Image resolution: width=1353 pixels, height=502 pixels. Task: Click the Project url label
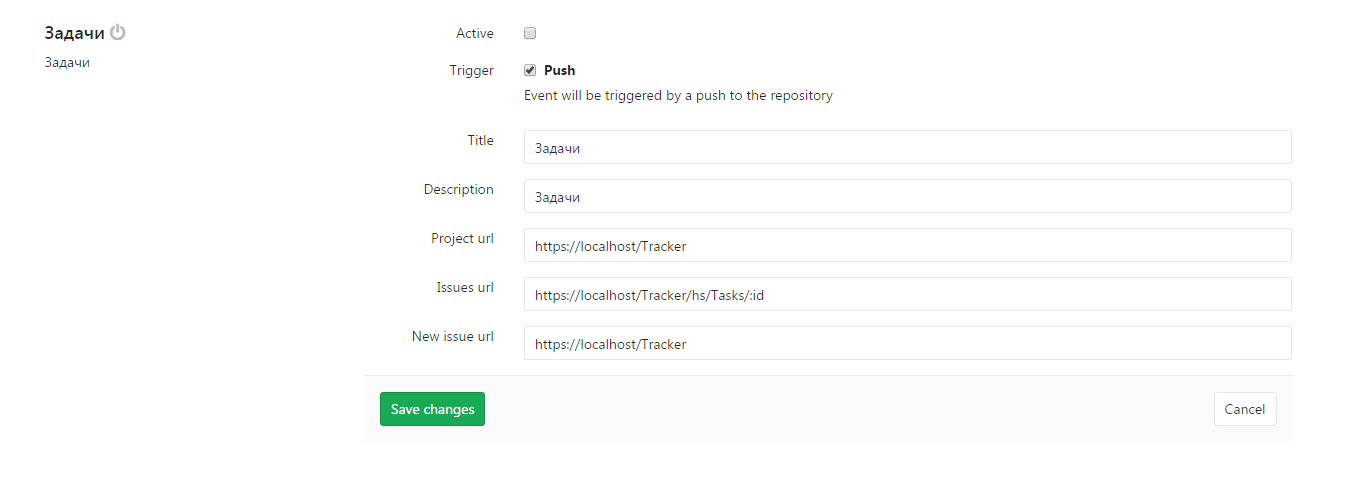tap(463, 238)
